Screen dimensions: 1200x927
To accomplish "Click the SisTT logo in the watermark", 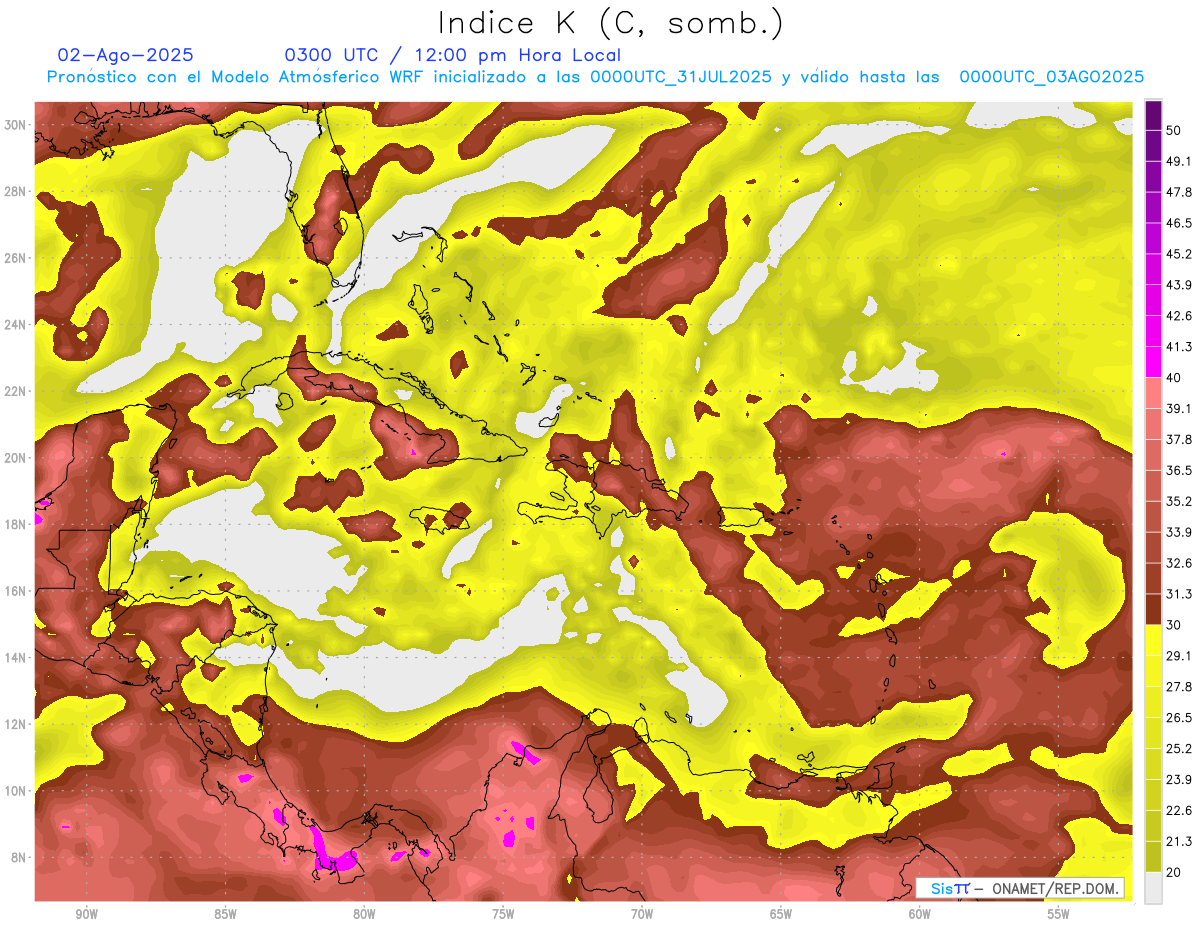I will point(949,888).
